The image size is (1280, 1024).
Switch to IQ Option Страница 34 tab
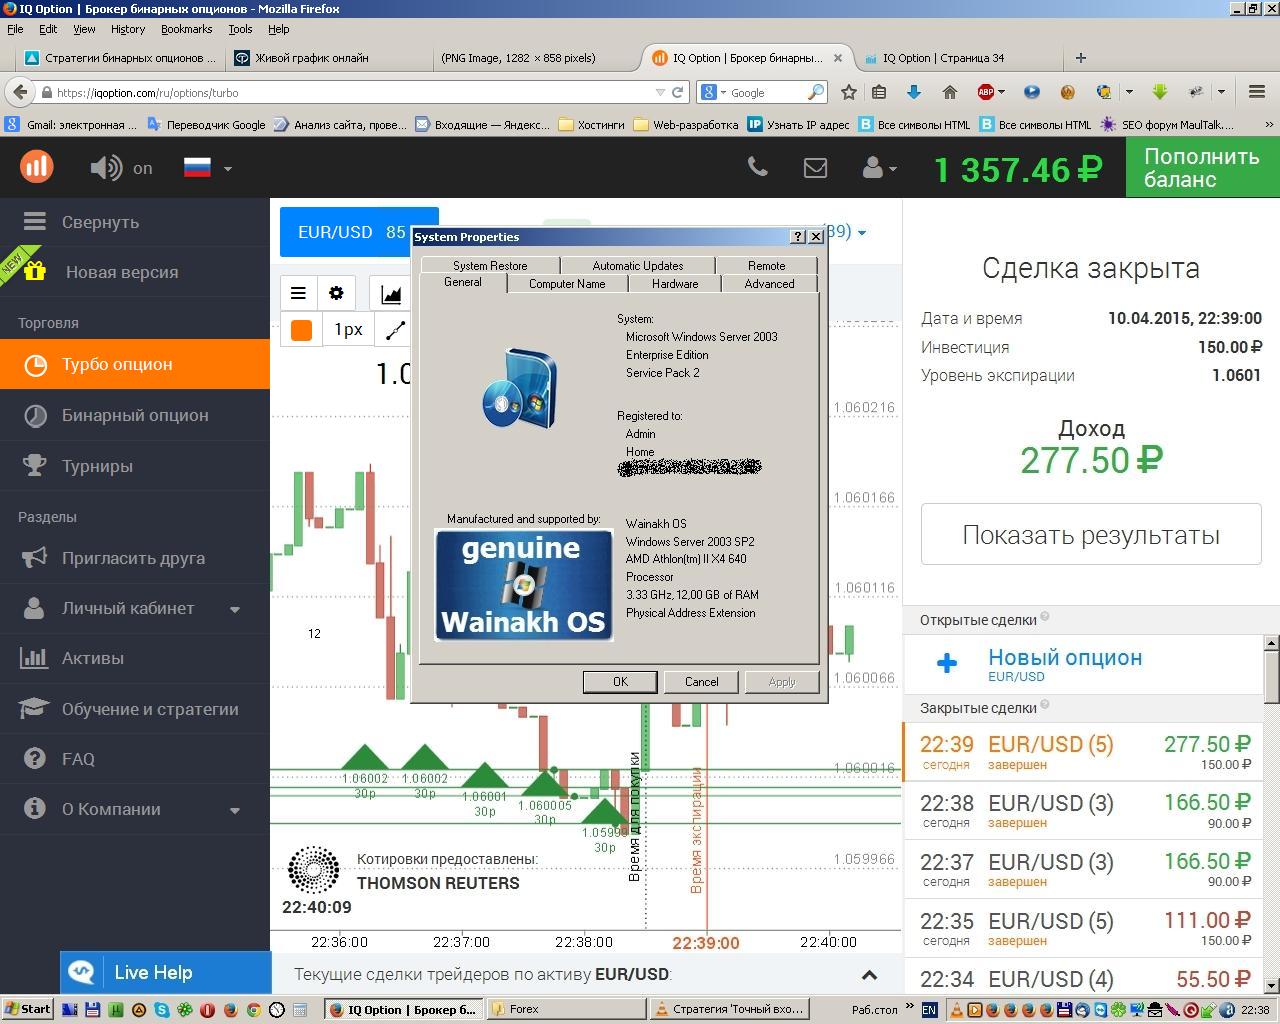(957, 58)
